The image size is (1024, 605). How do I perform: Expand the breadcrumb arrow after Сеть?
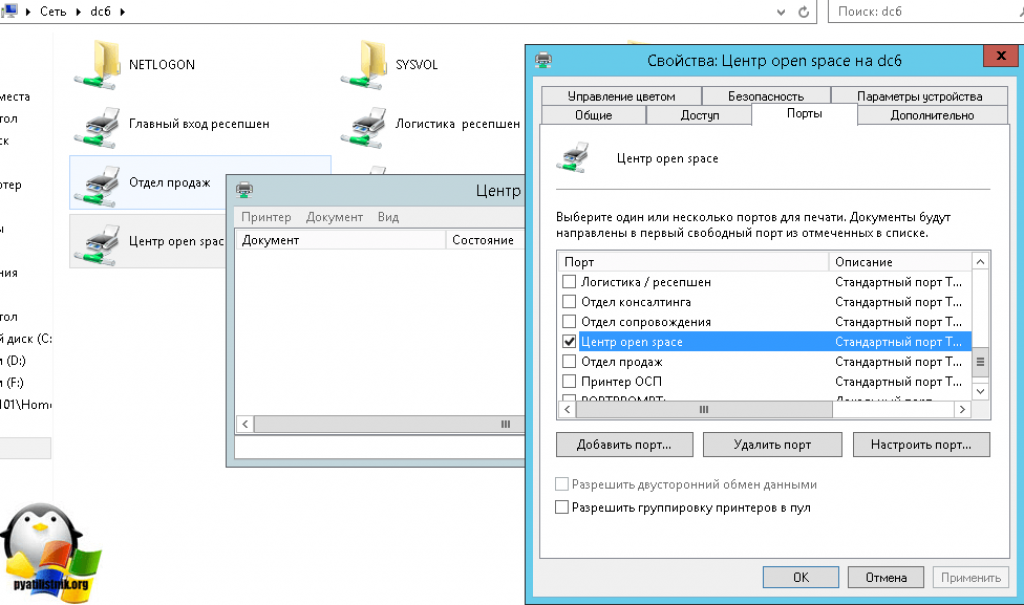coord(78,12)
